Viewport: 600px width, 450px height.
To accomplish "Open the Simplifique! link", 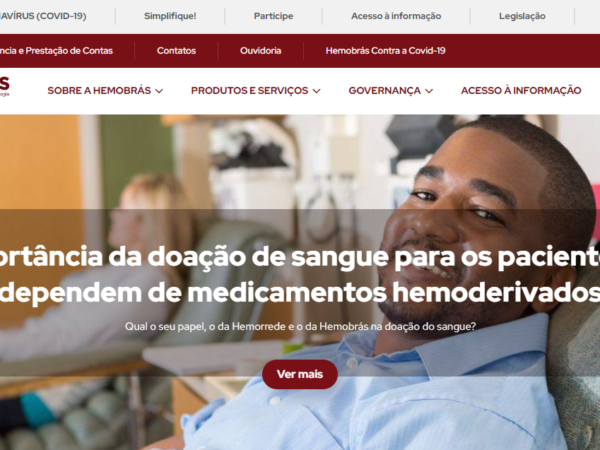I will (x=170, y=16).
